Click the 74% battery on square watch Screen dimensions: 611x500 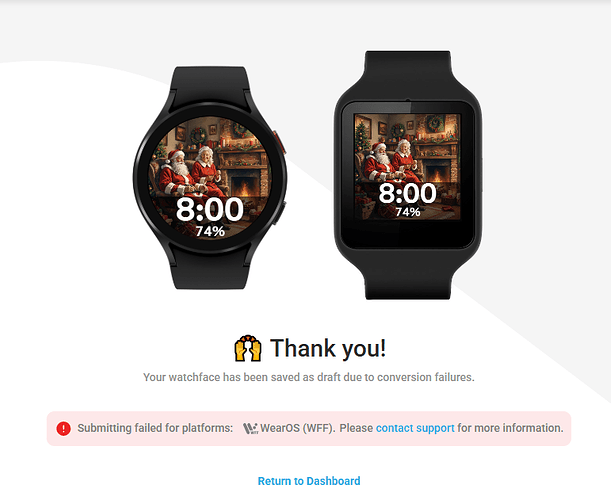(408, 212)
